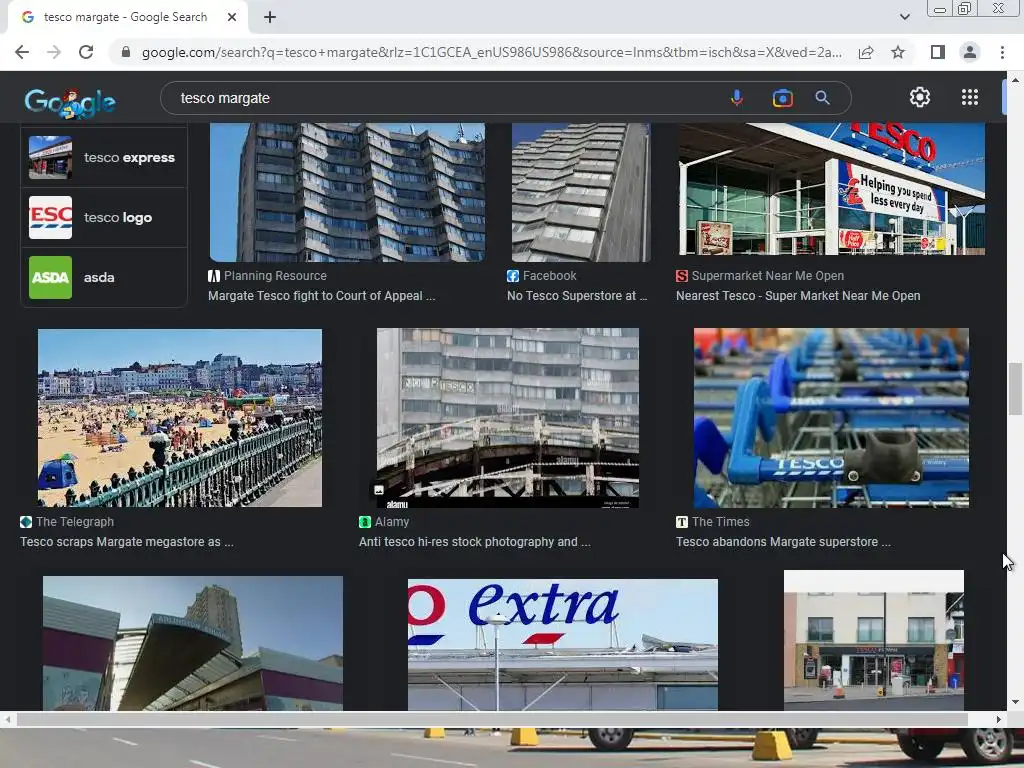The width and height of the screenshot is (1024, 768).
Task: Click the Planning Resource source label
Action: click(275, 276)
